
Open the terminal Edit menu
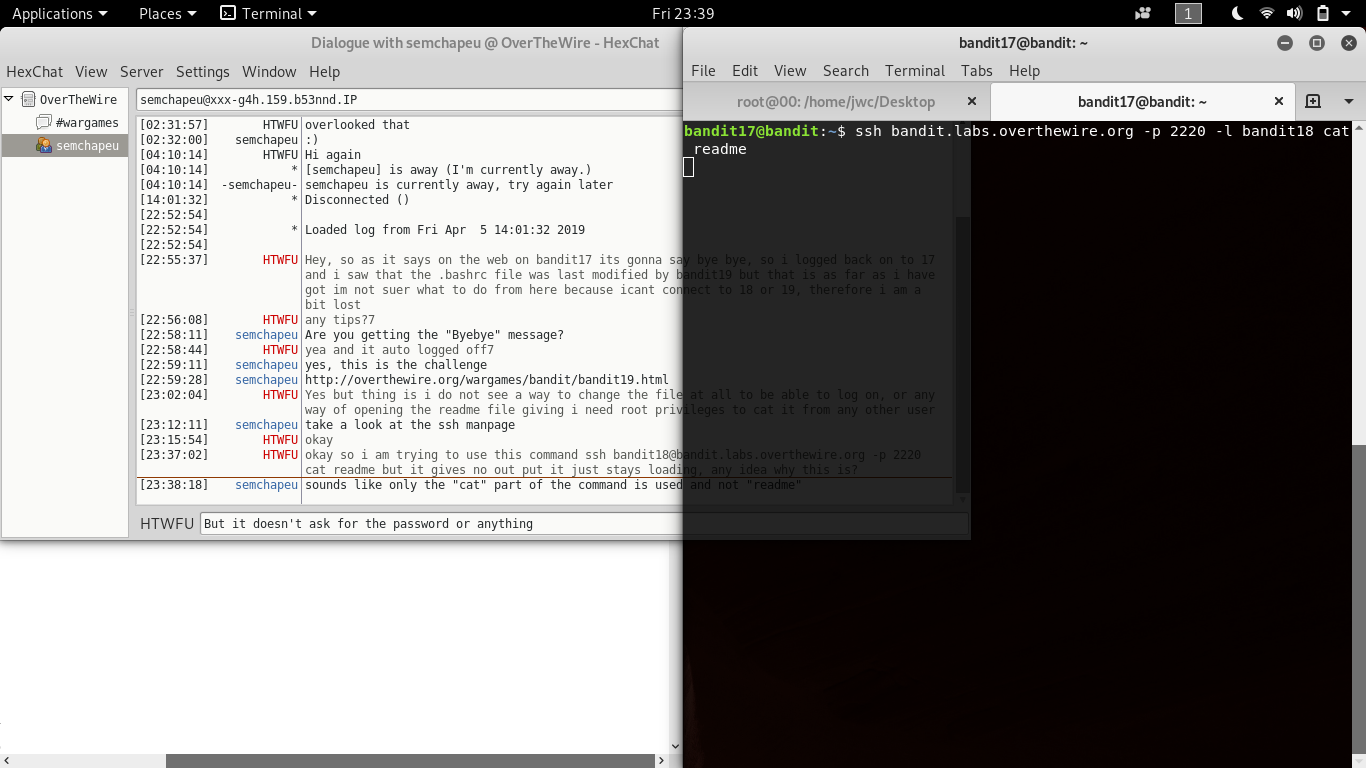745,71
